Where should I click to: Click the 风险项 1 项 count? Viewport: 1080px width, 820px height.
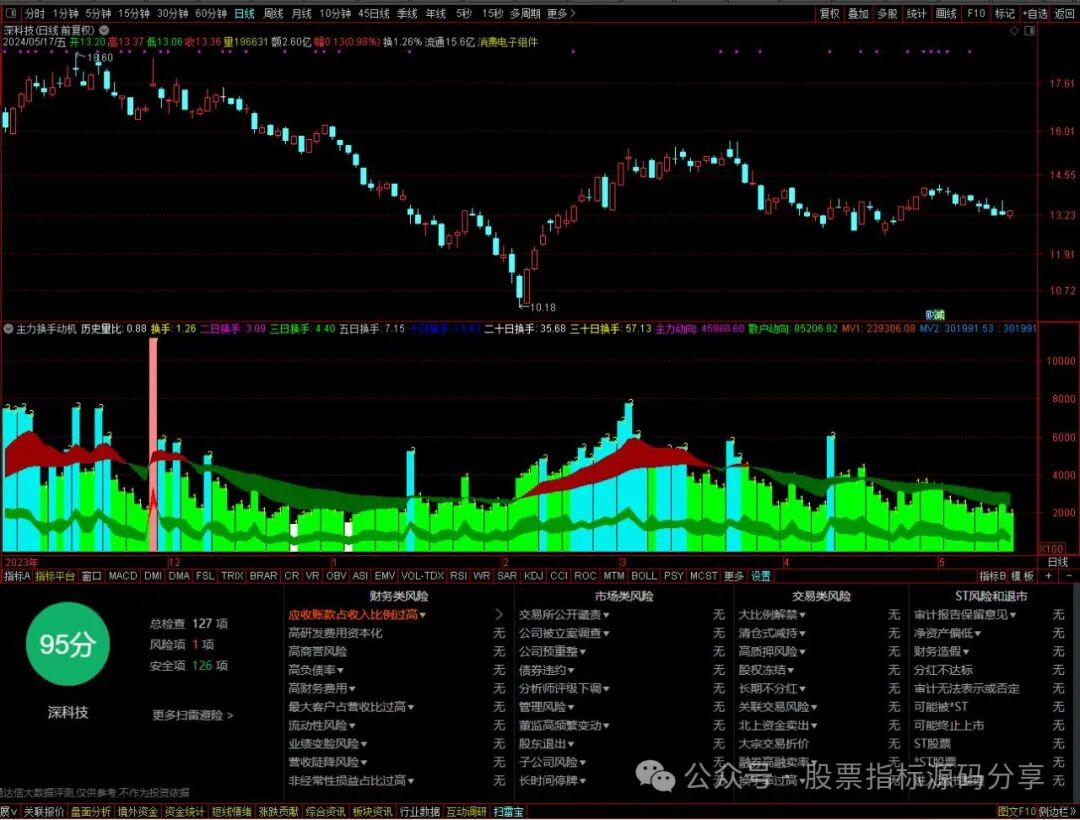coord(182,644)
